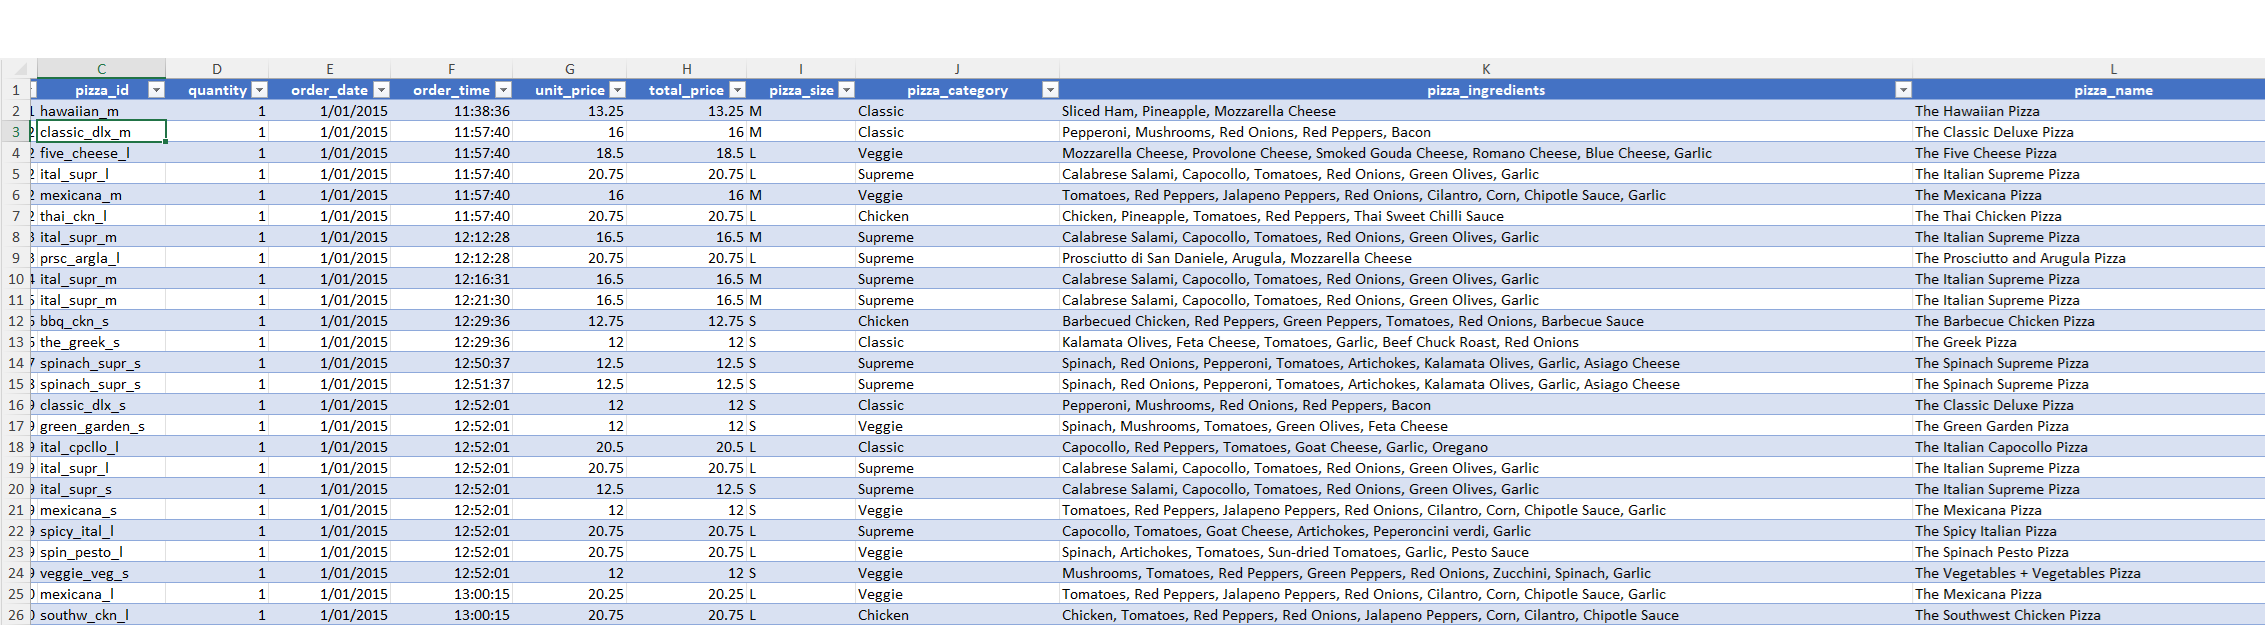Screen dimensions: 2265x625
Task: Open the pizza_id filter dropdown
Action: click(156, 90)
